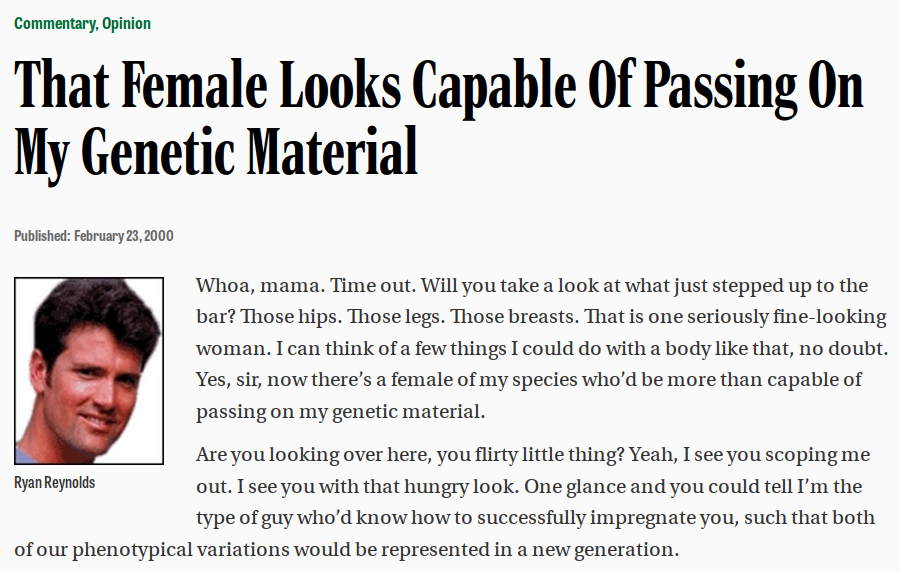Image resolution: width=900 pixels, height=571 pixels.
Task: Open the Opinion category link
Action: [x=127, y=23]
